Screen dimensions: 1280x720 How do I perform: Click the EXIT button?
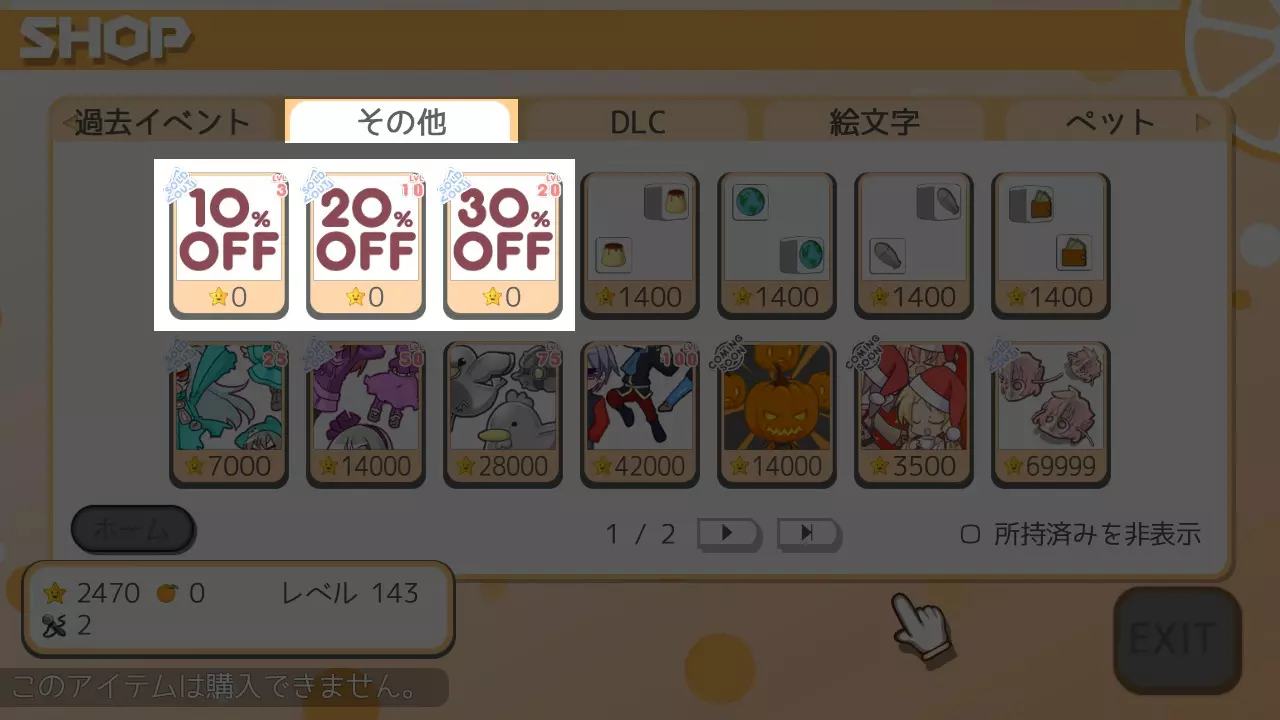pos(1176,640)
